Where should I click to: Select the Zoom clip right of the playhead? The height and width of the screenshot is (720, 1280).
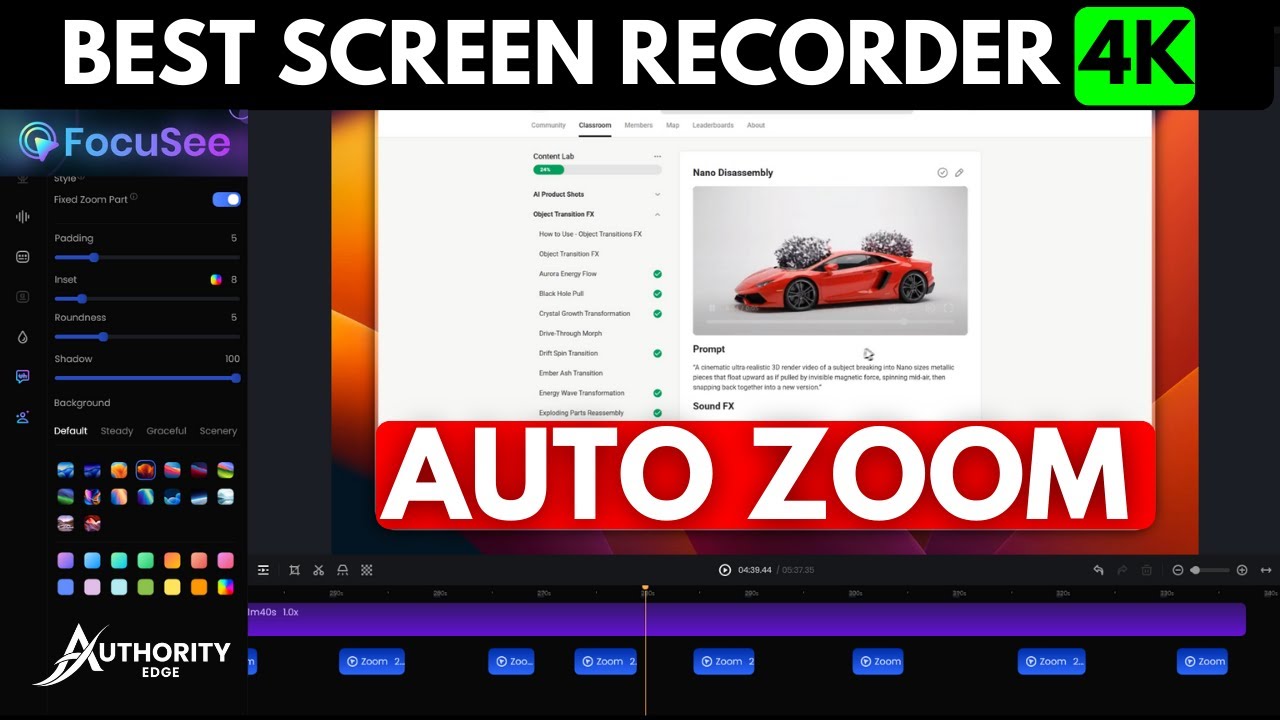click(724, 661)
